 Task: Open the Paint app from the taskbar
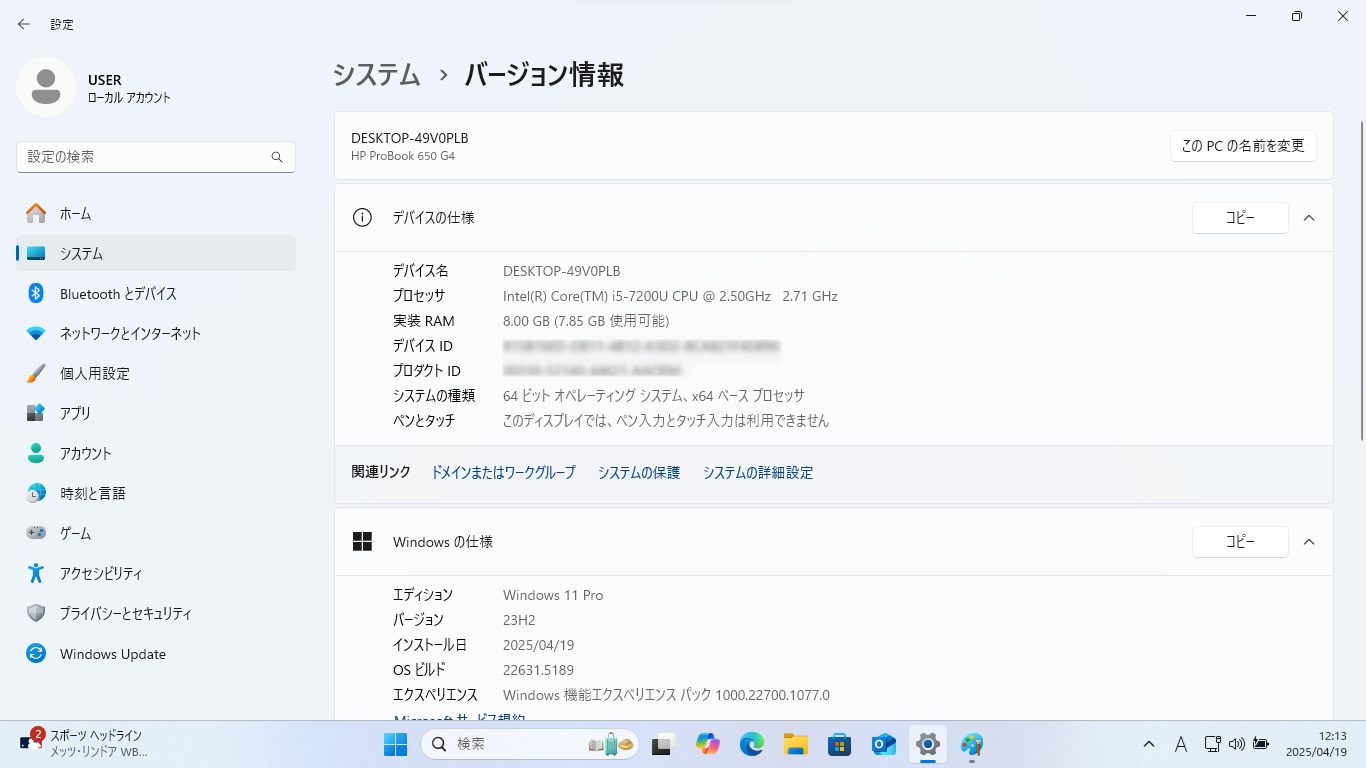click(972, 745)
